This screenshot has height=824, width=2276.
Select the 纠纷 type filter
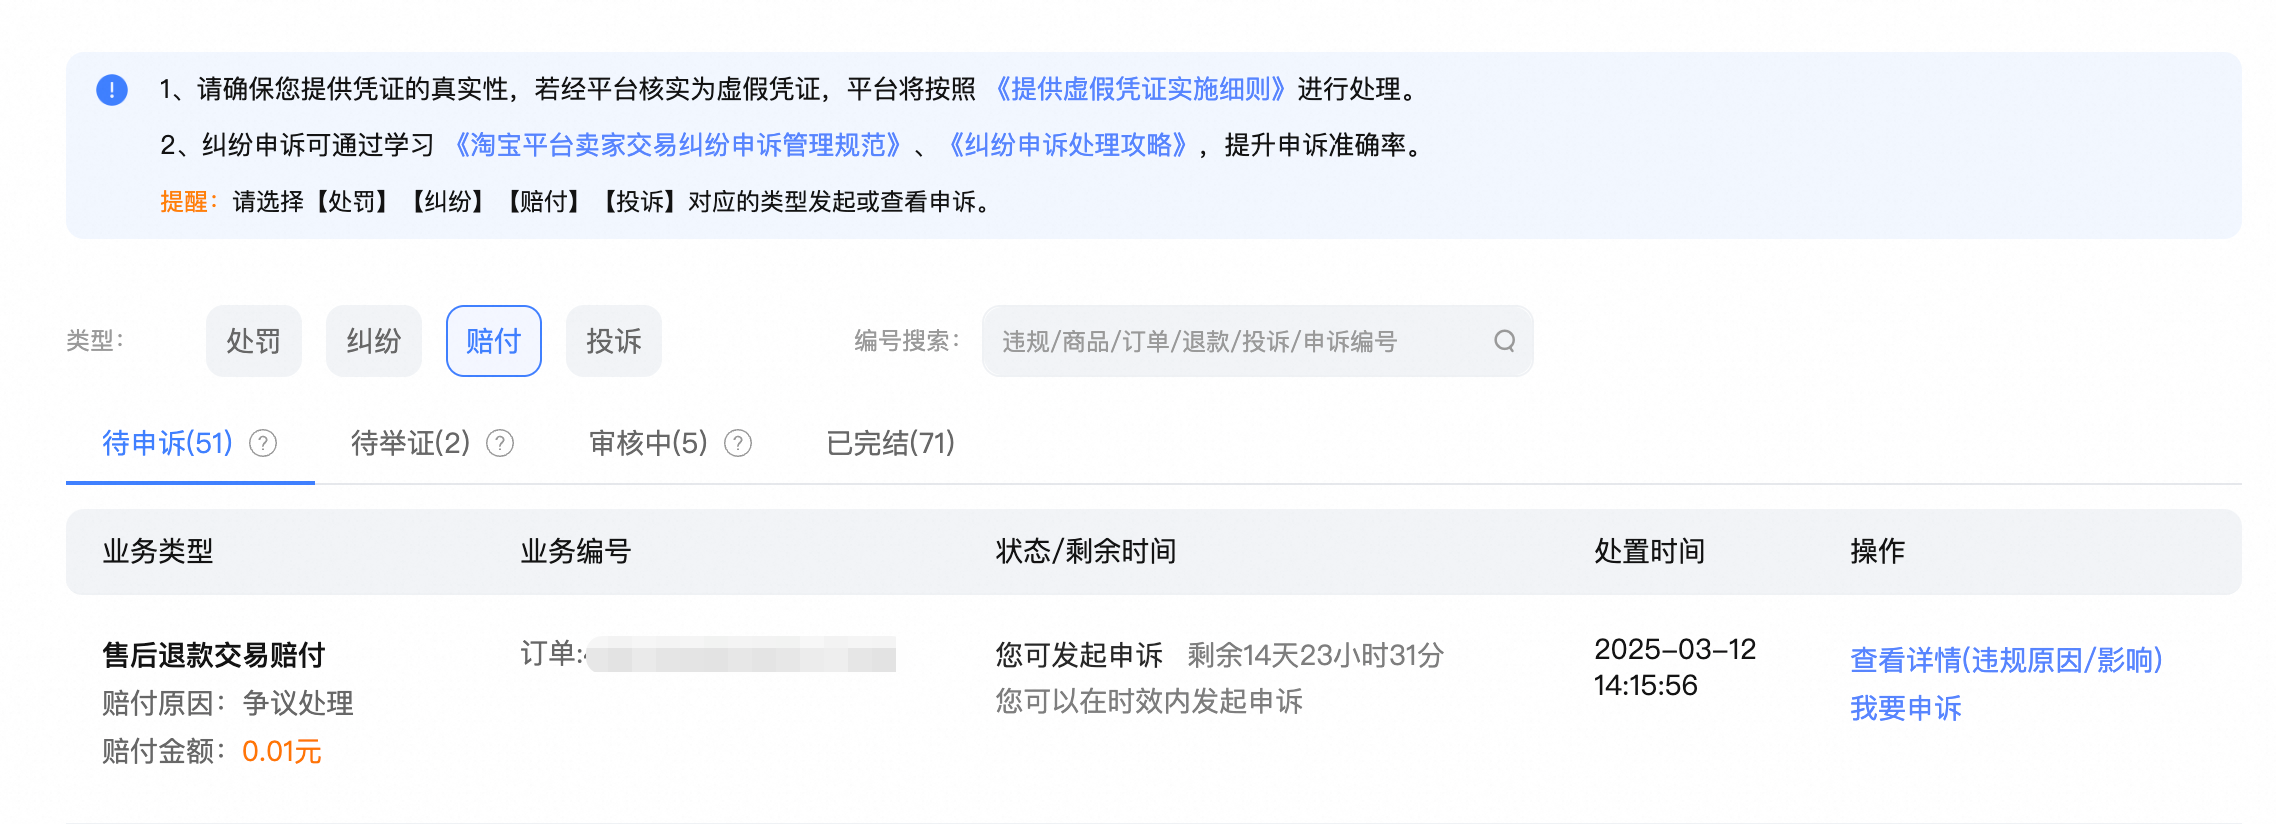(373, 340)
